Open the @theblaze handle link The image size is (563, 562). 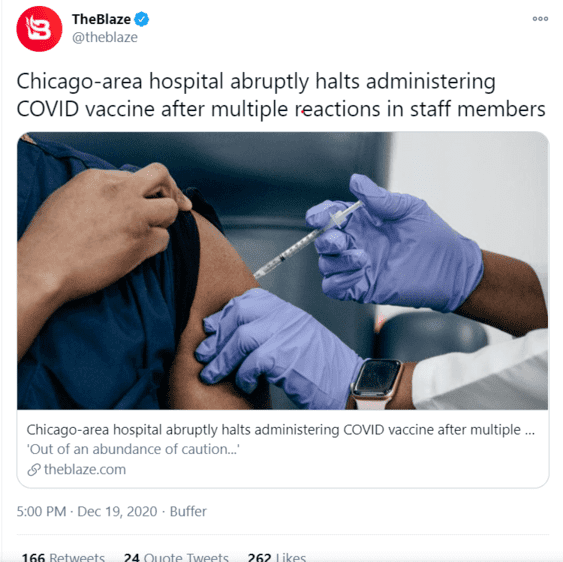point(104,37)
